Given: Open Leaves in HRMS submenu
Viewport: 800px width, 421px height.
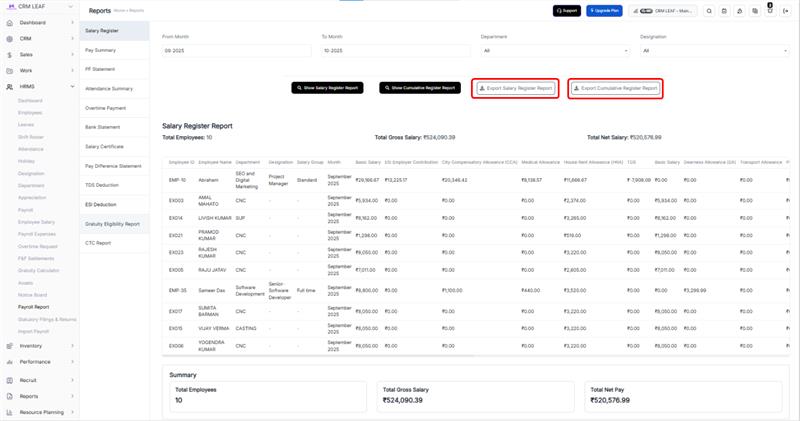Looking at the screenshot, I should click(x=26, y=125).
